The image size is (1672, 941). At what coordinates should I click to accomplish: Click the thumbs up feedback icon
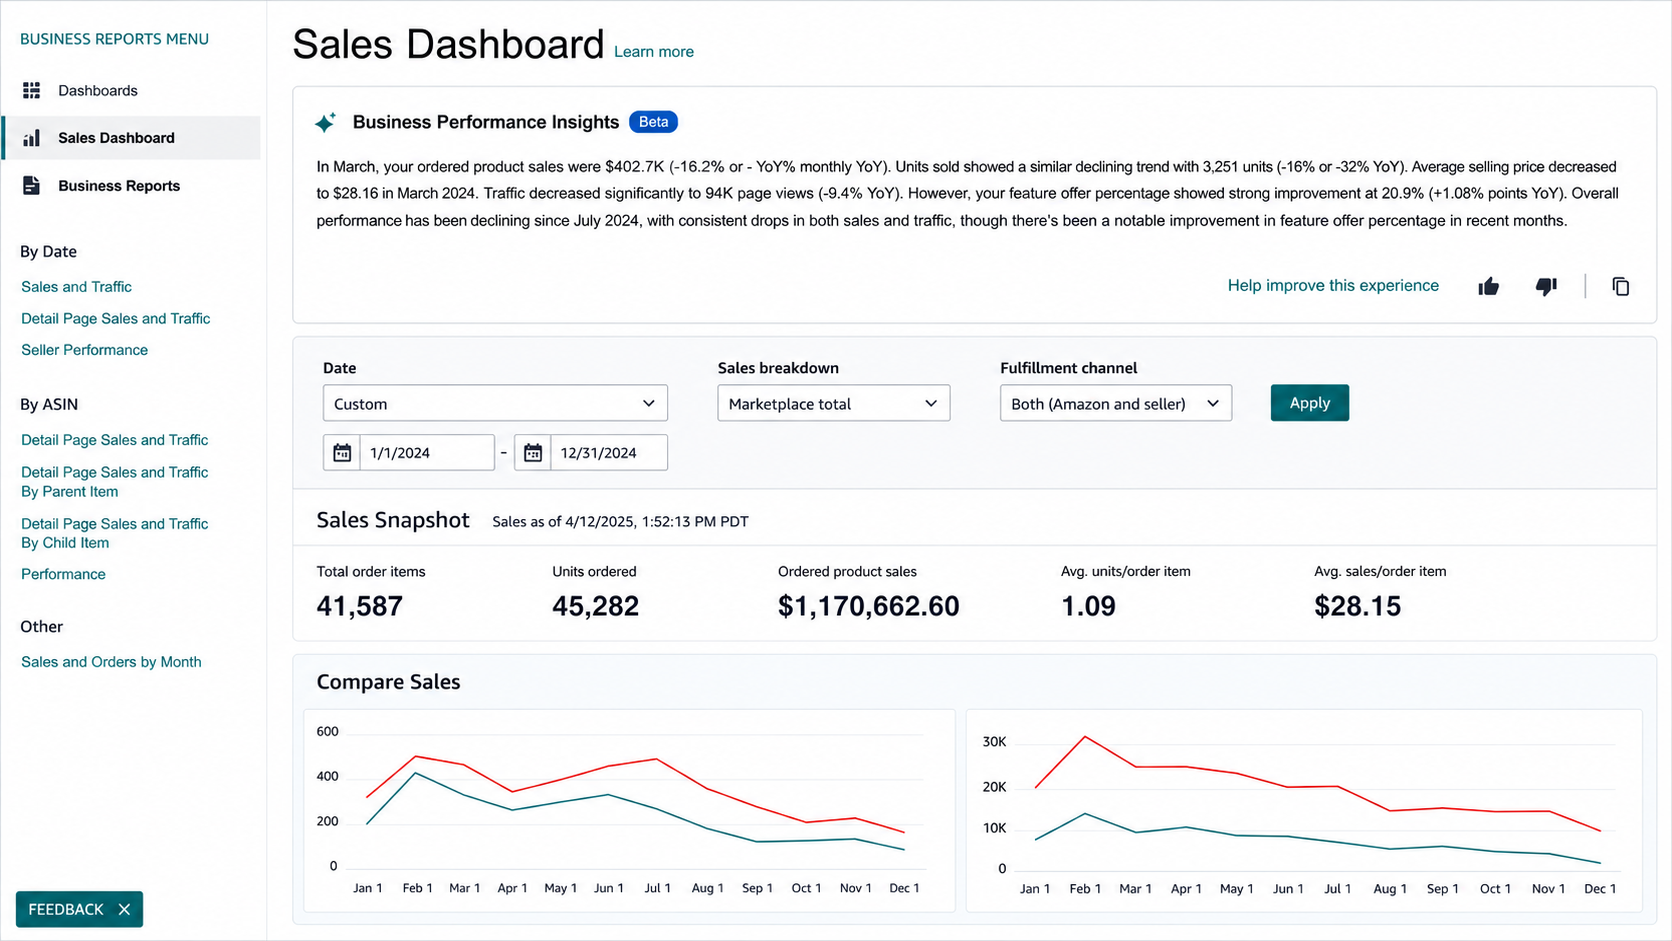[1488, 287]
